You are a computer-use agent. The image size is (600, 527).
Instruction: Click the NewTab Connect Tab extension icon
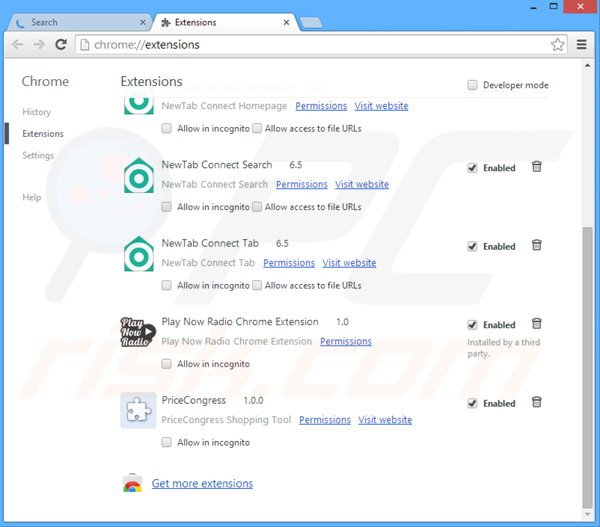(139, 254)
